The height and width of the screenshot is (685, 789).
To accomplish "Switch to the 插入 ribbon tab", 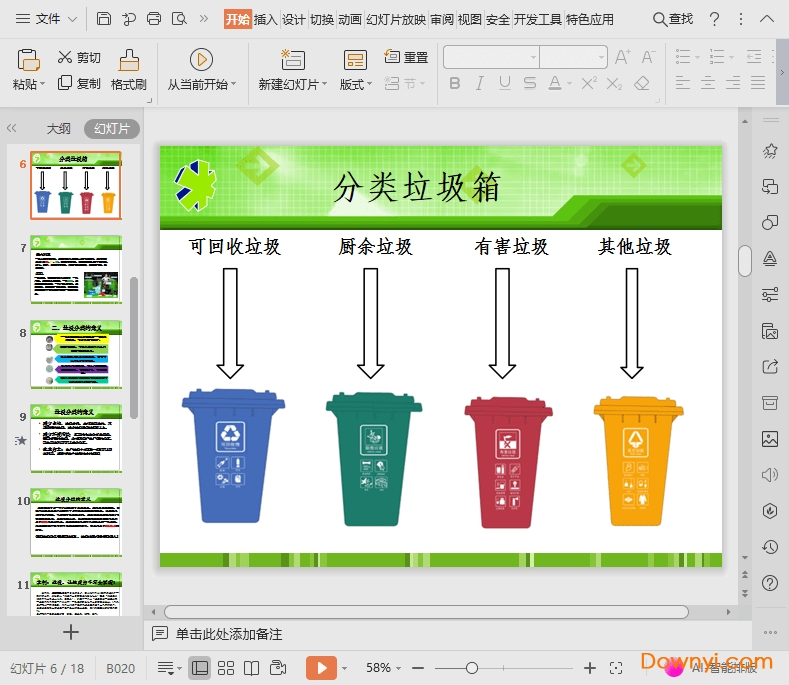I will [x=266, y=19].
